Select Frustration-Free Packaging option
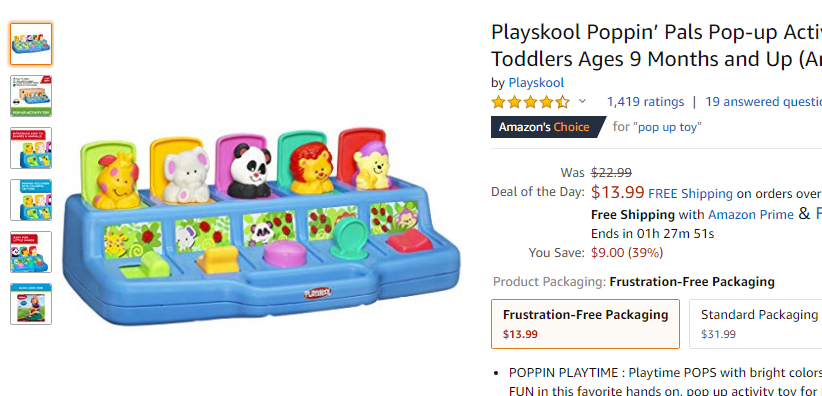 point(586,324)
